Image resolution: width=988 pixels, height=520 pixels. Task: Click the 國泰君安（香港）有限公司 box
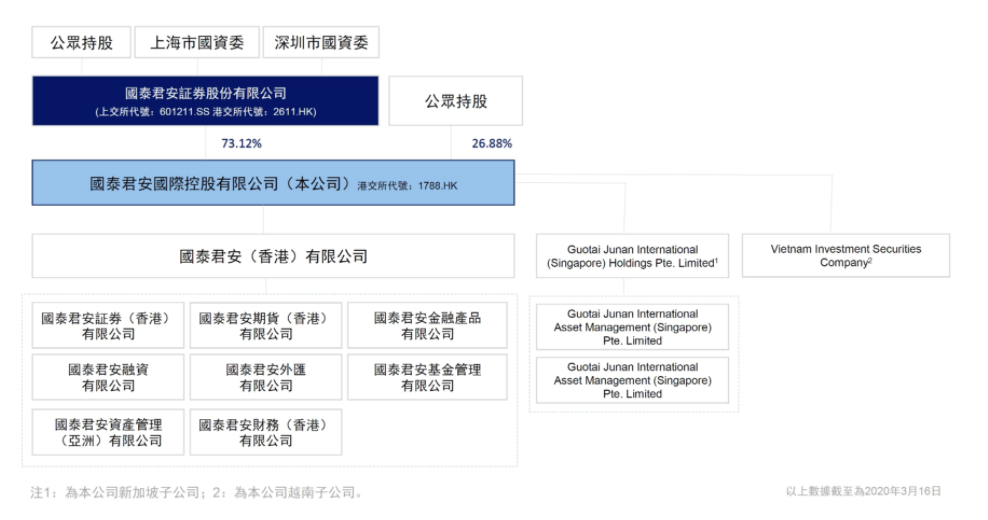(x=273, y=256)
